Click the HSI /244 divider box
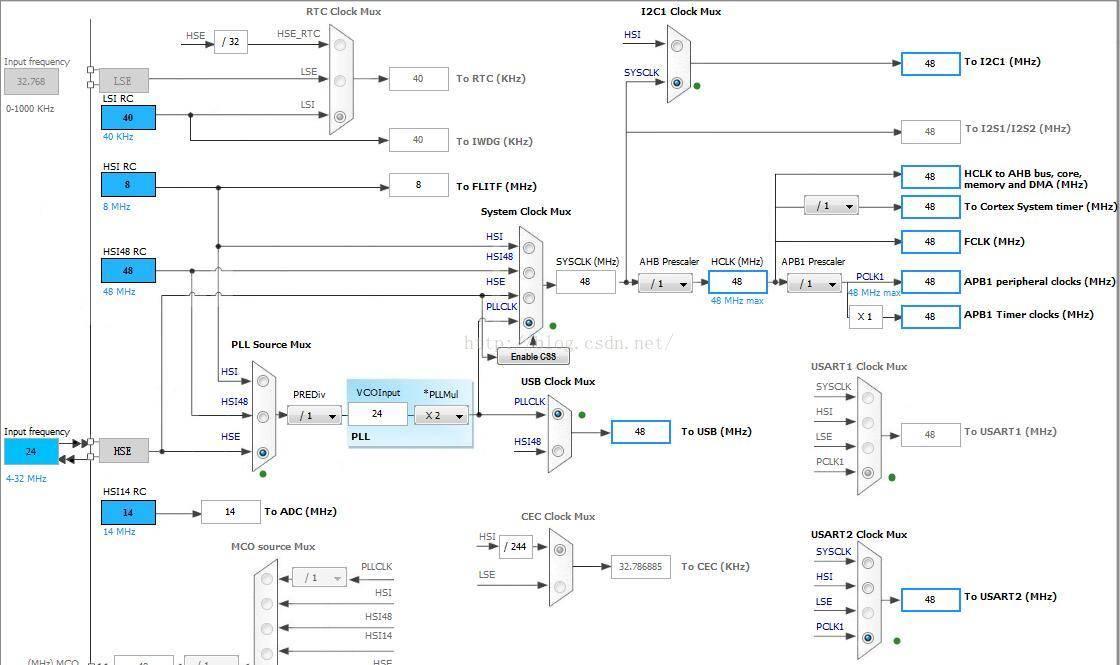 [515, 546]
